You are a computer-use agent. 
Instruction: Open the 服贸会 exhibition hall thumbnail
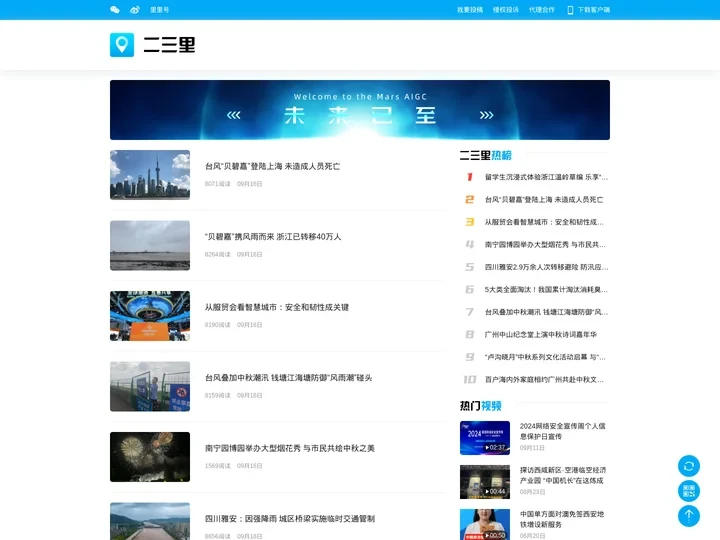tap(150, 316)
